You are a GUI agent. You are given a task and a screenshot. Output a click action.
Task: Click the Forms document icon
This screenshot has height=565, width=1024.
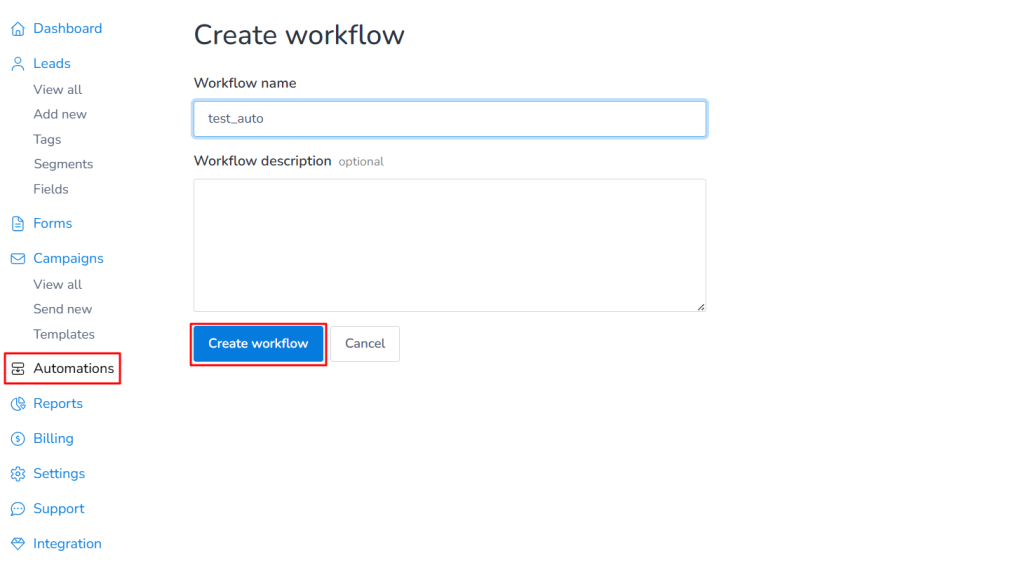click(18, 223)
